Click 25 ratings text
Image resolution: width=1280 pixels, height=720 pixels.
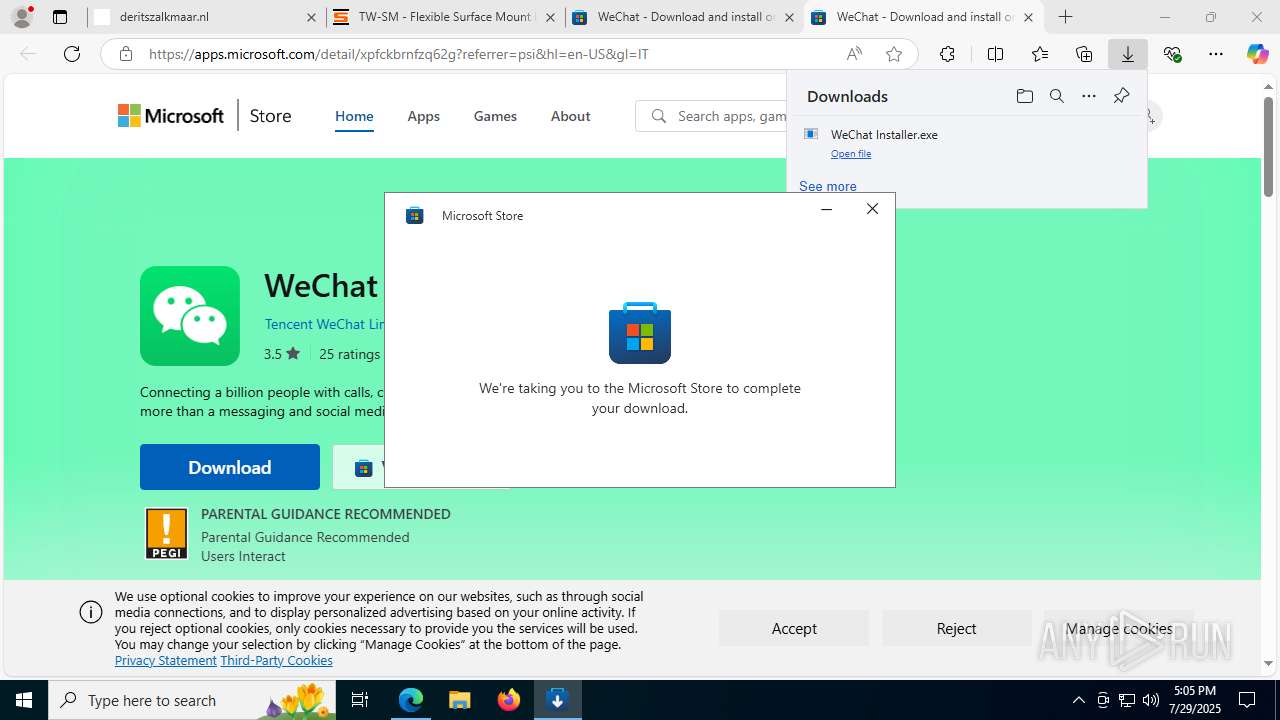[x=349, y=354]
